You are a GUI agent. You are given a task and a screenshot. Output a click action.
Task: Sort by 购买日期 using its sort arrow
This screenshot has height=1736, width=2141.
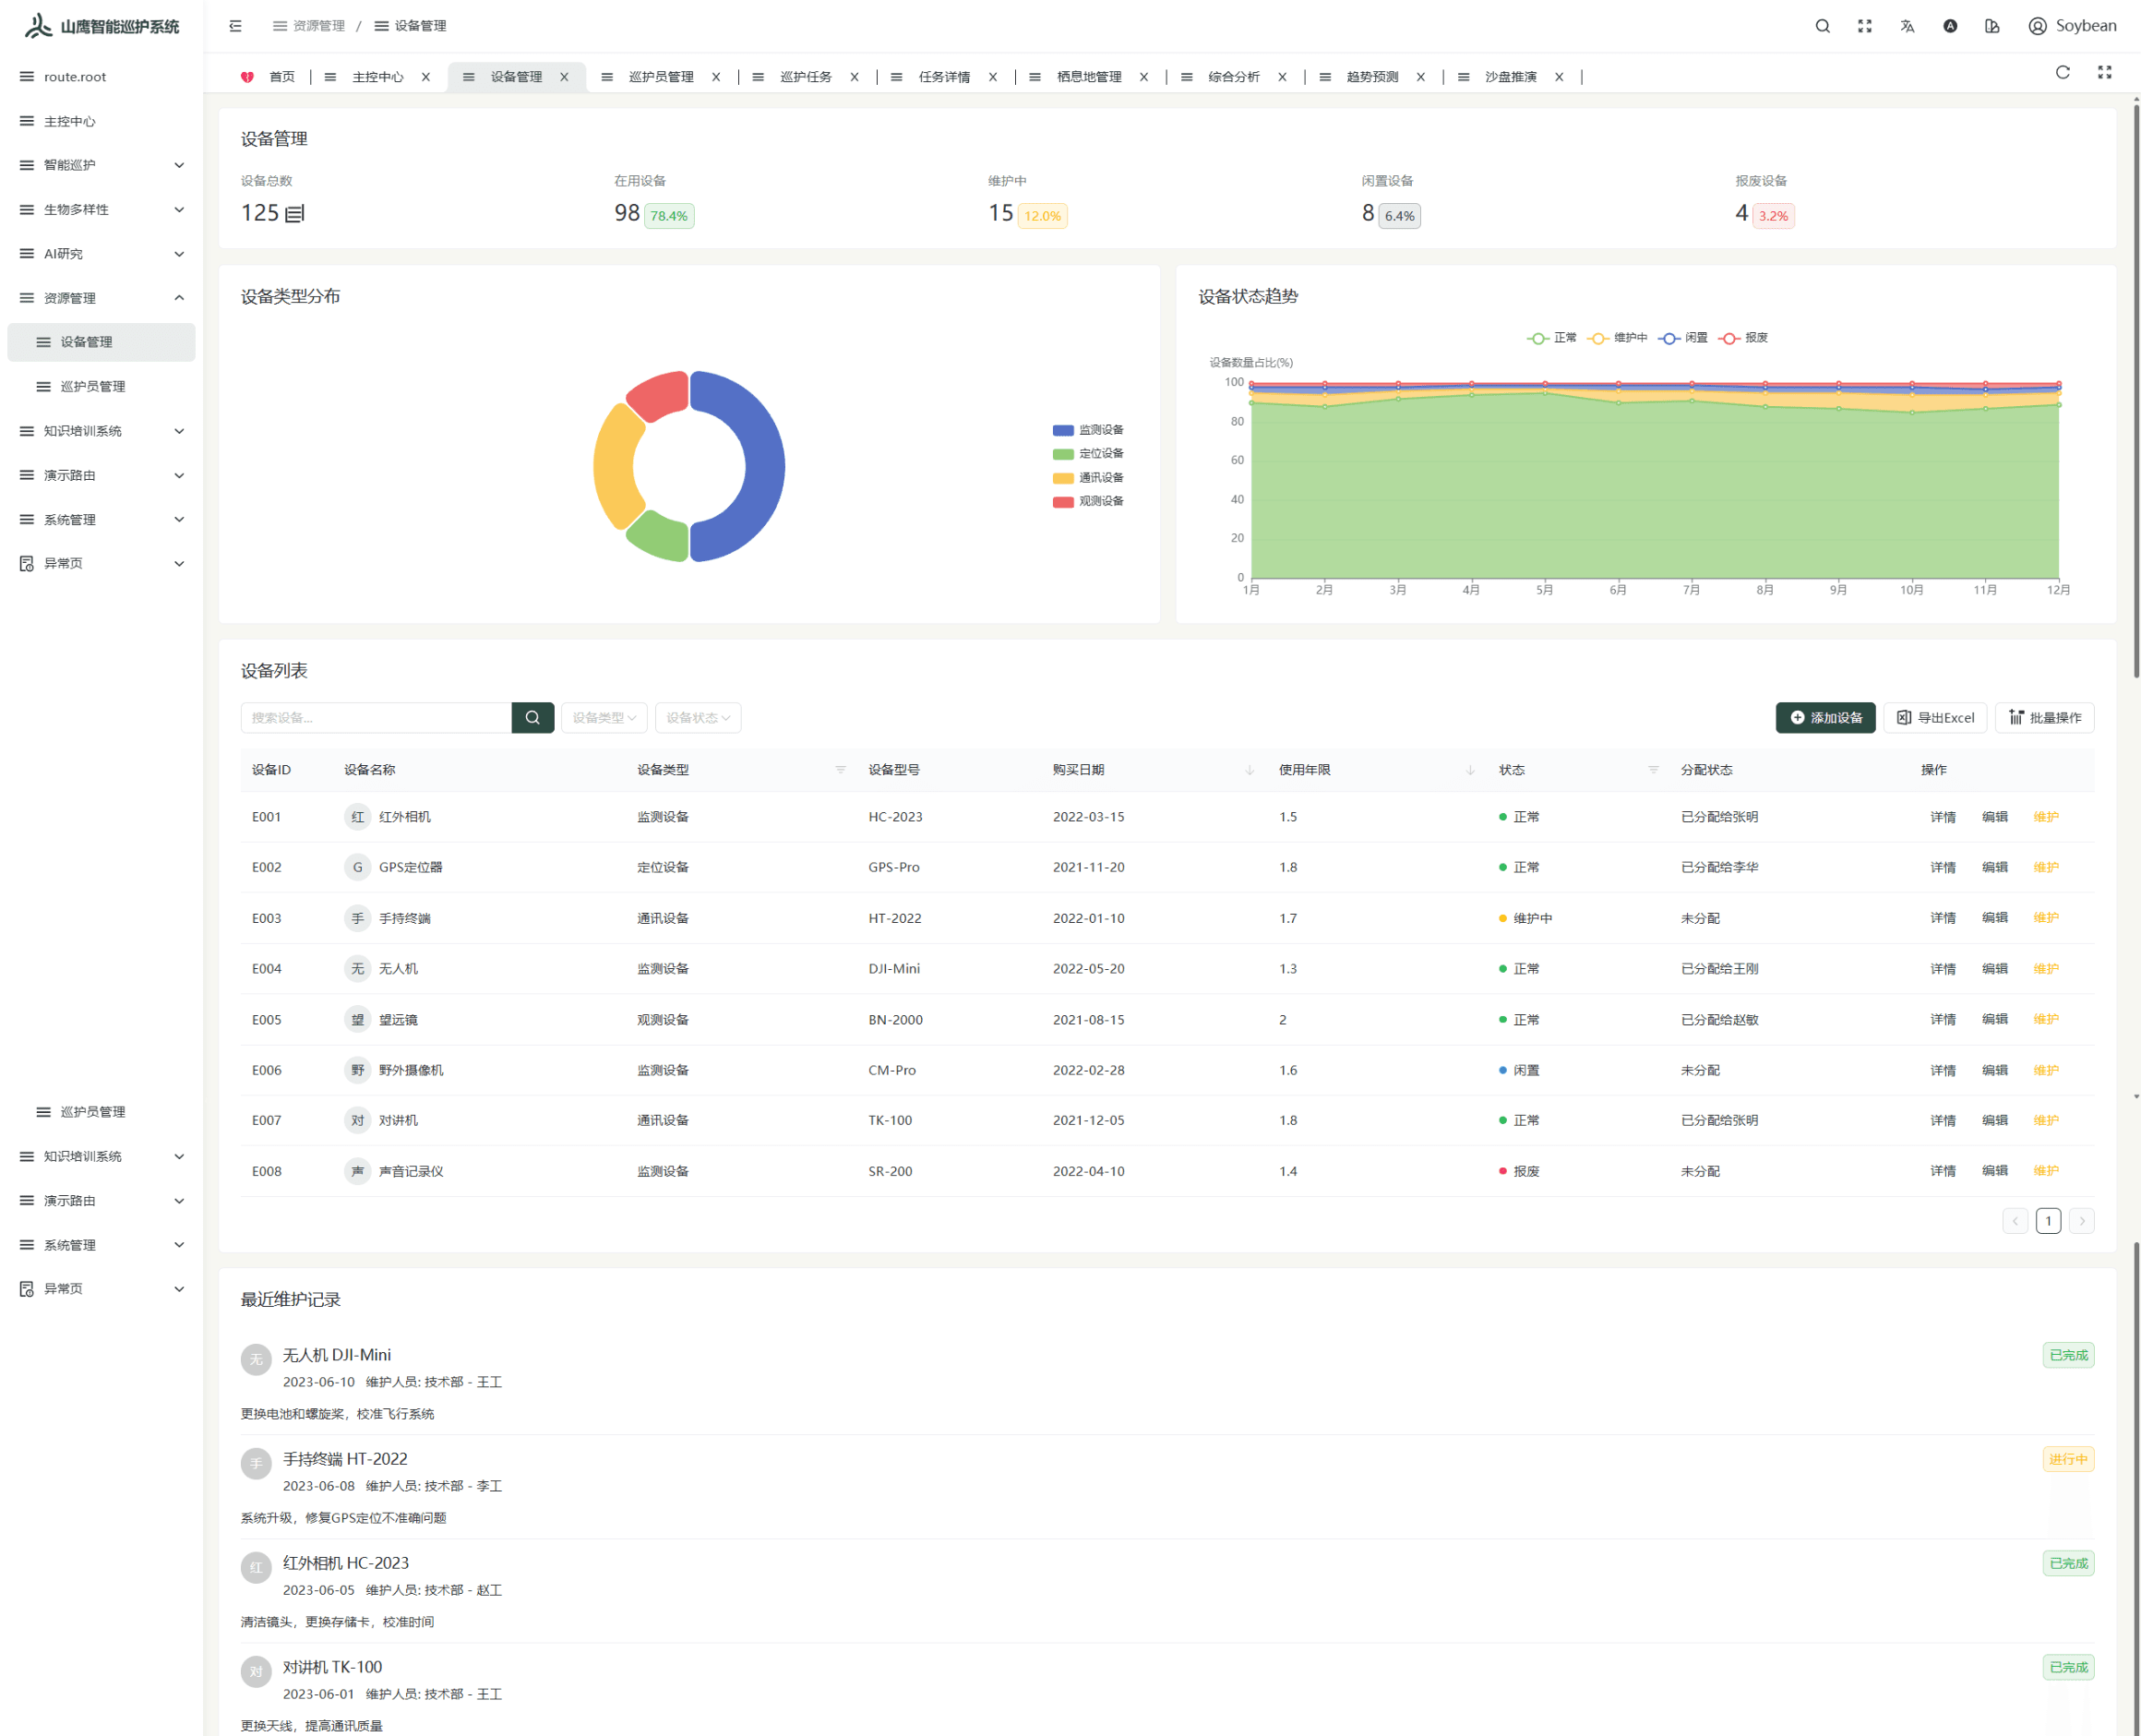[x=1248, y=770]
